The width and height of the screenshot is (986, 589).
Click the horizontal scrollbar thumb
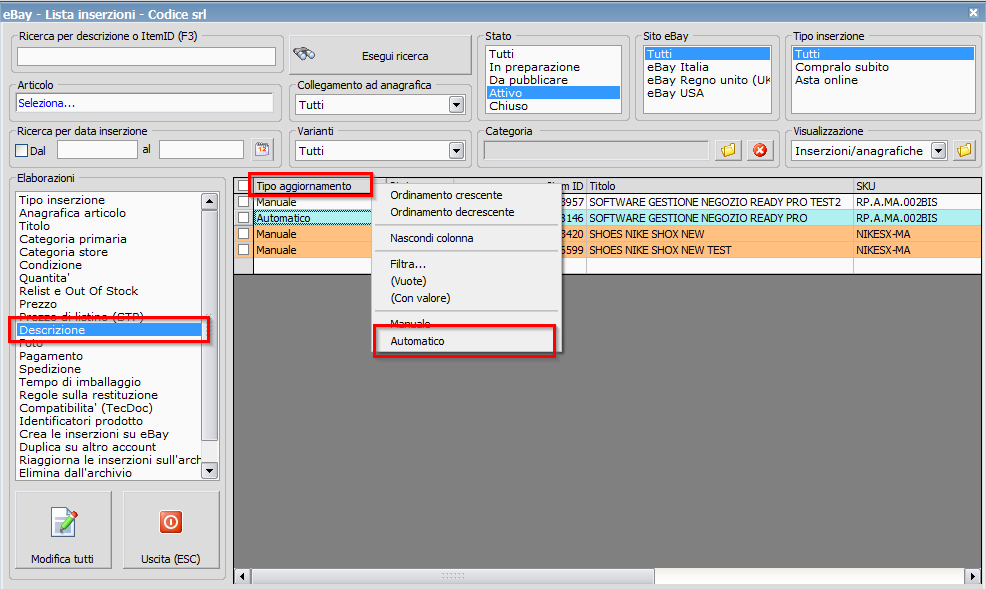(452, 576)
